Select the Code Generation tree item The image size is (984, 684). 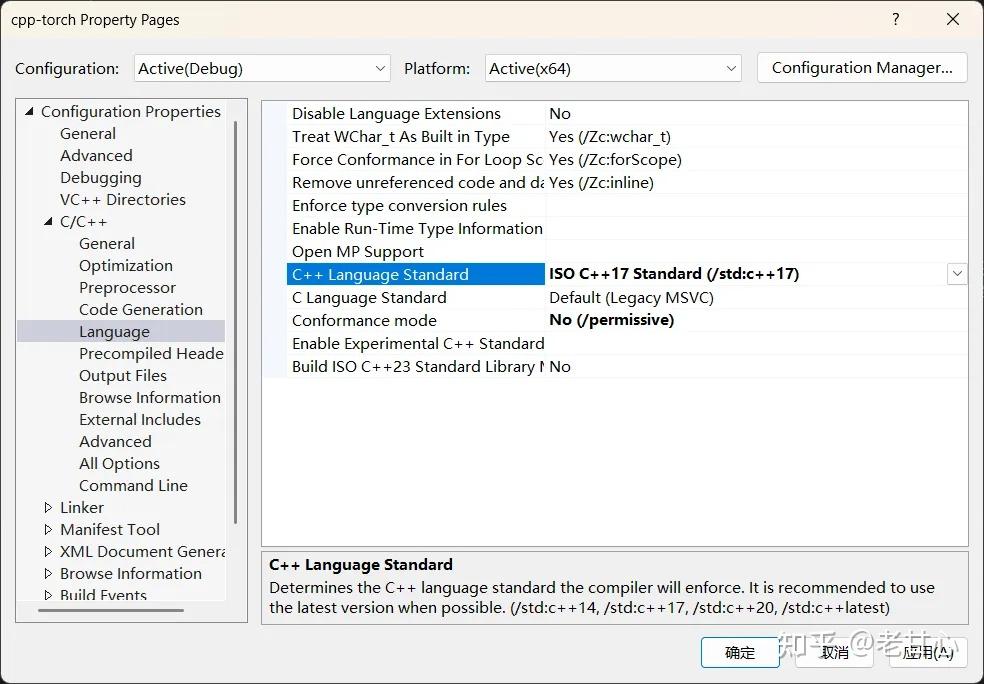tap(140, 309)
